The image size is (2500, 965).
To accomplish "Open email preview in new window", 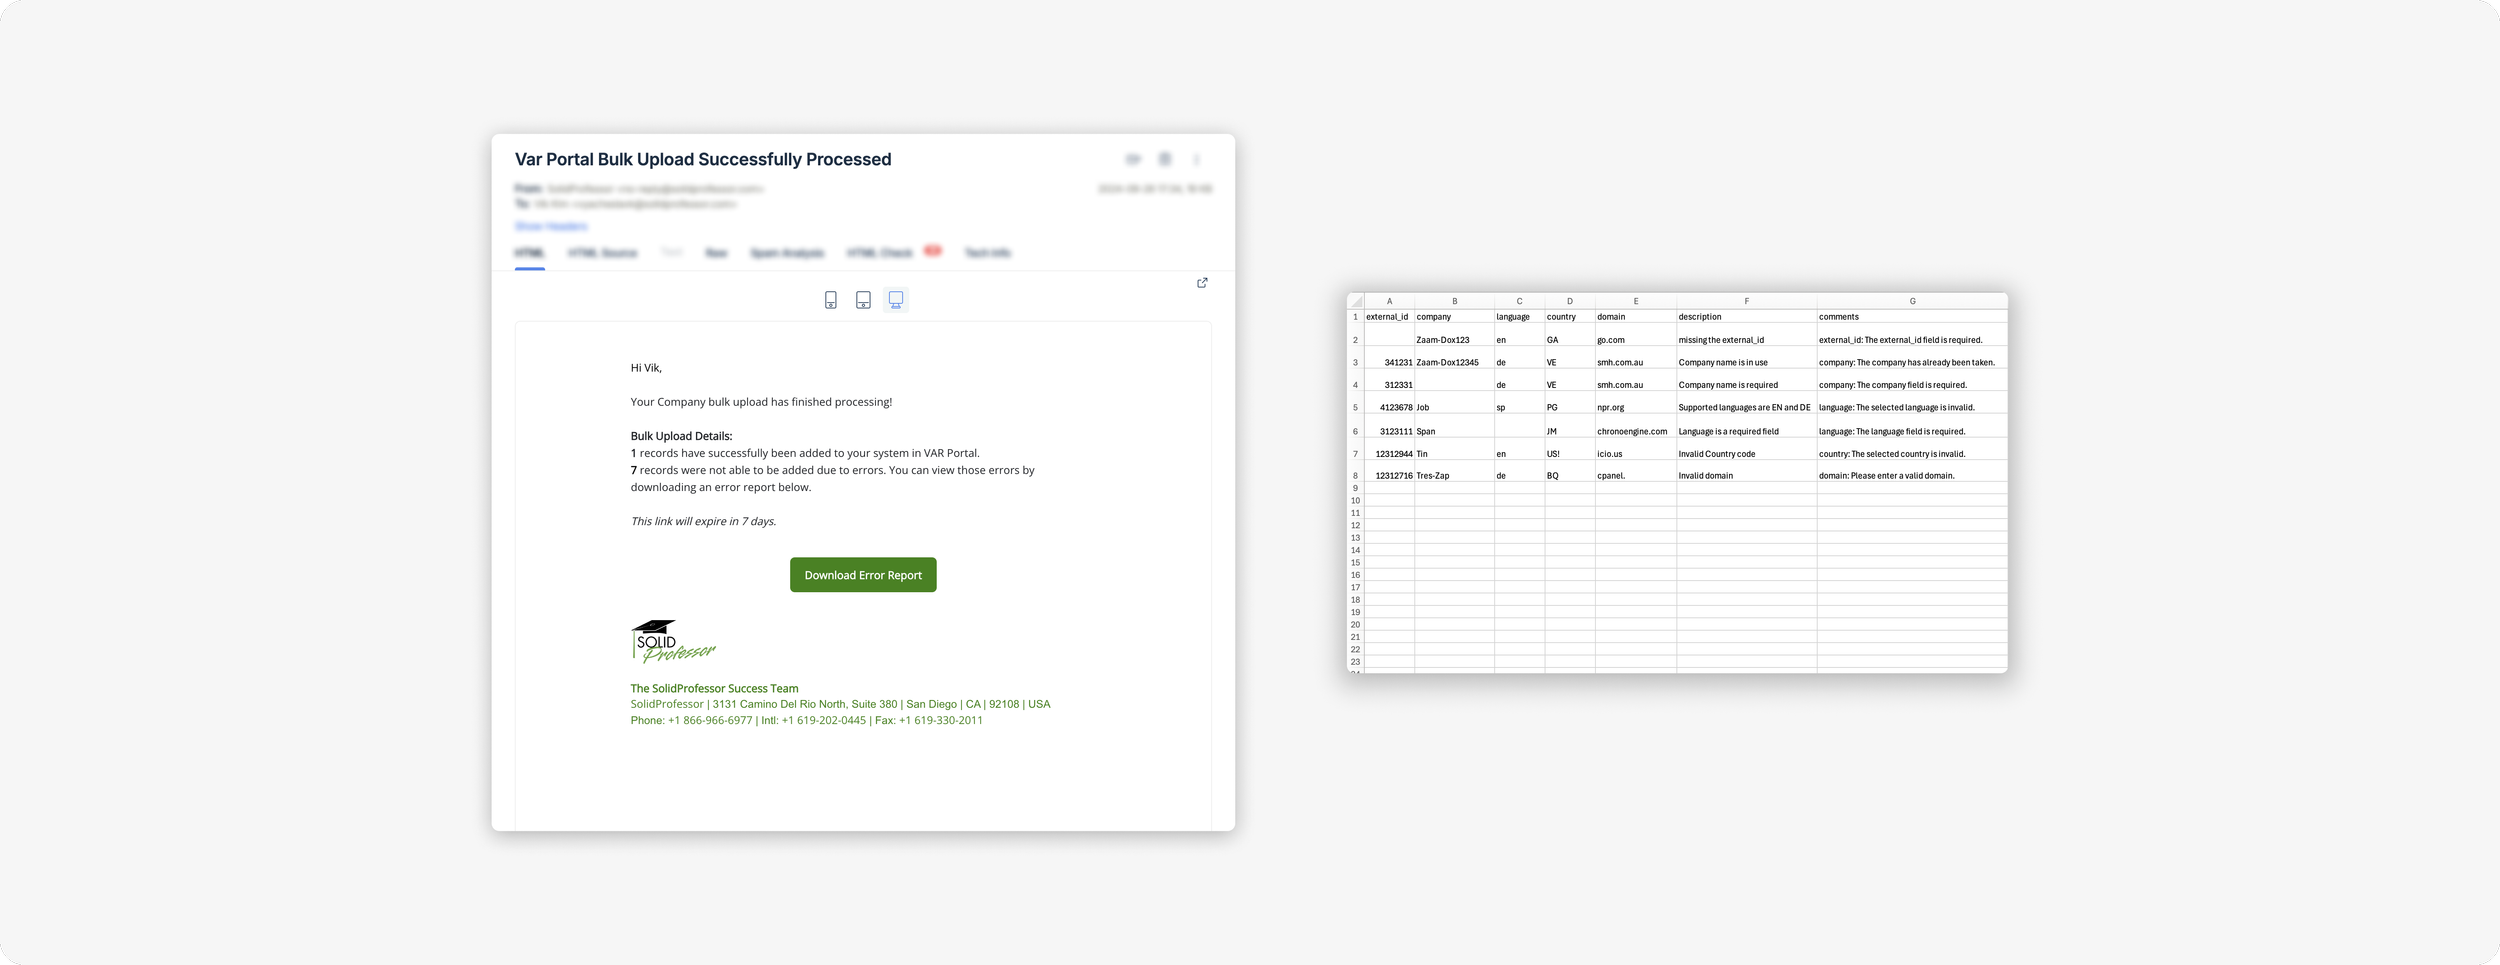I will (1202, 283).
